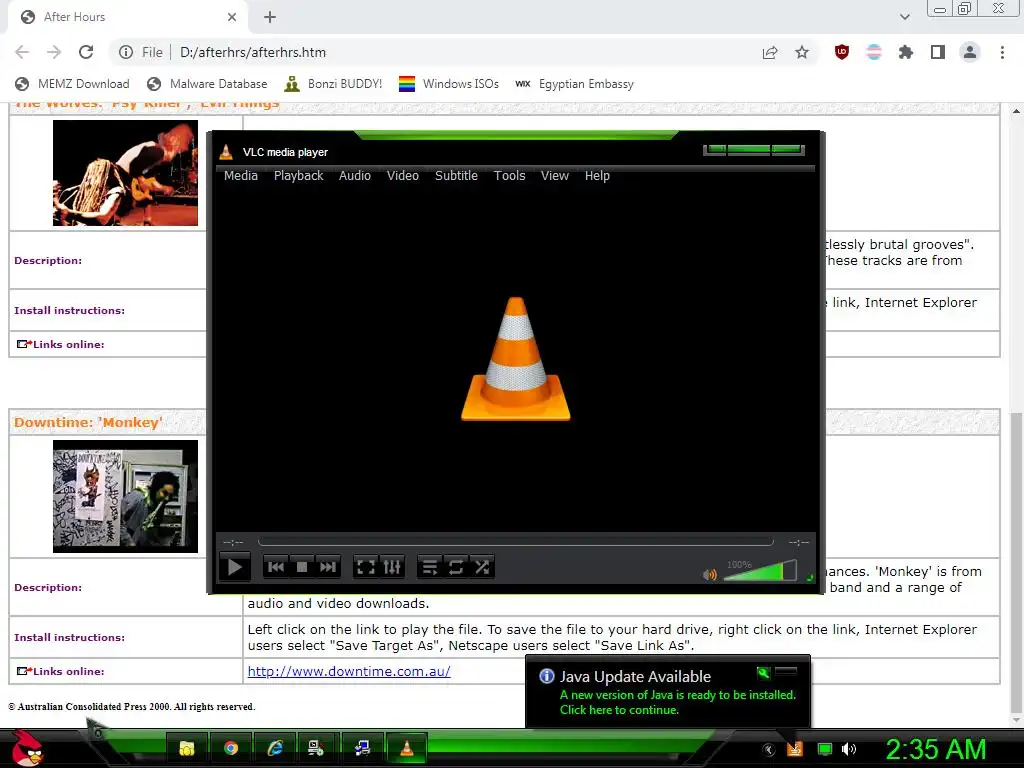Click the Java update tray icon
This screenshot has width=1024, height=768.
click(795, 749)
